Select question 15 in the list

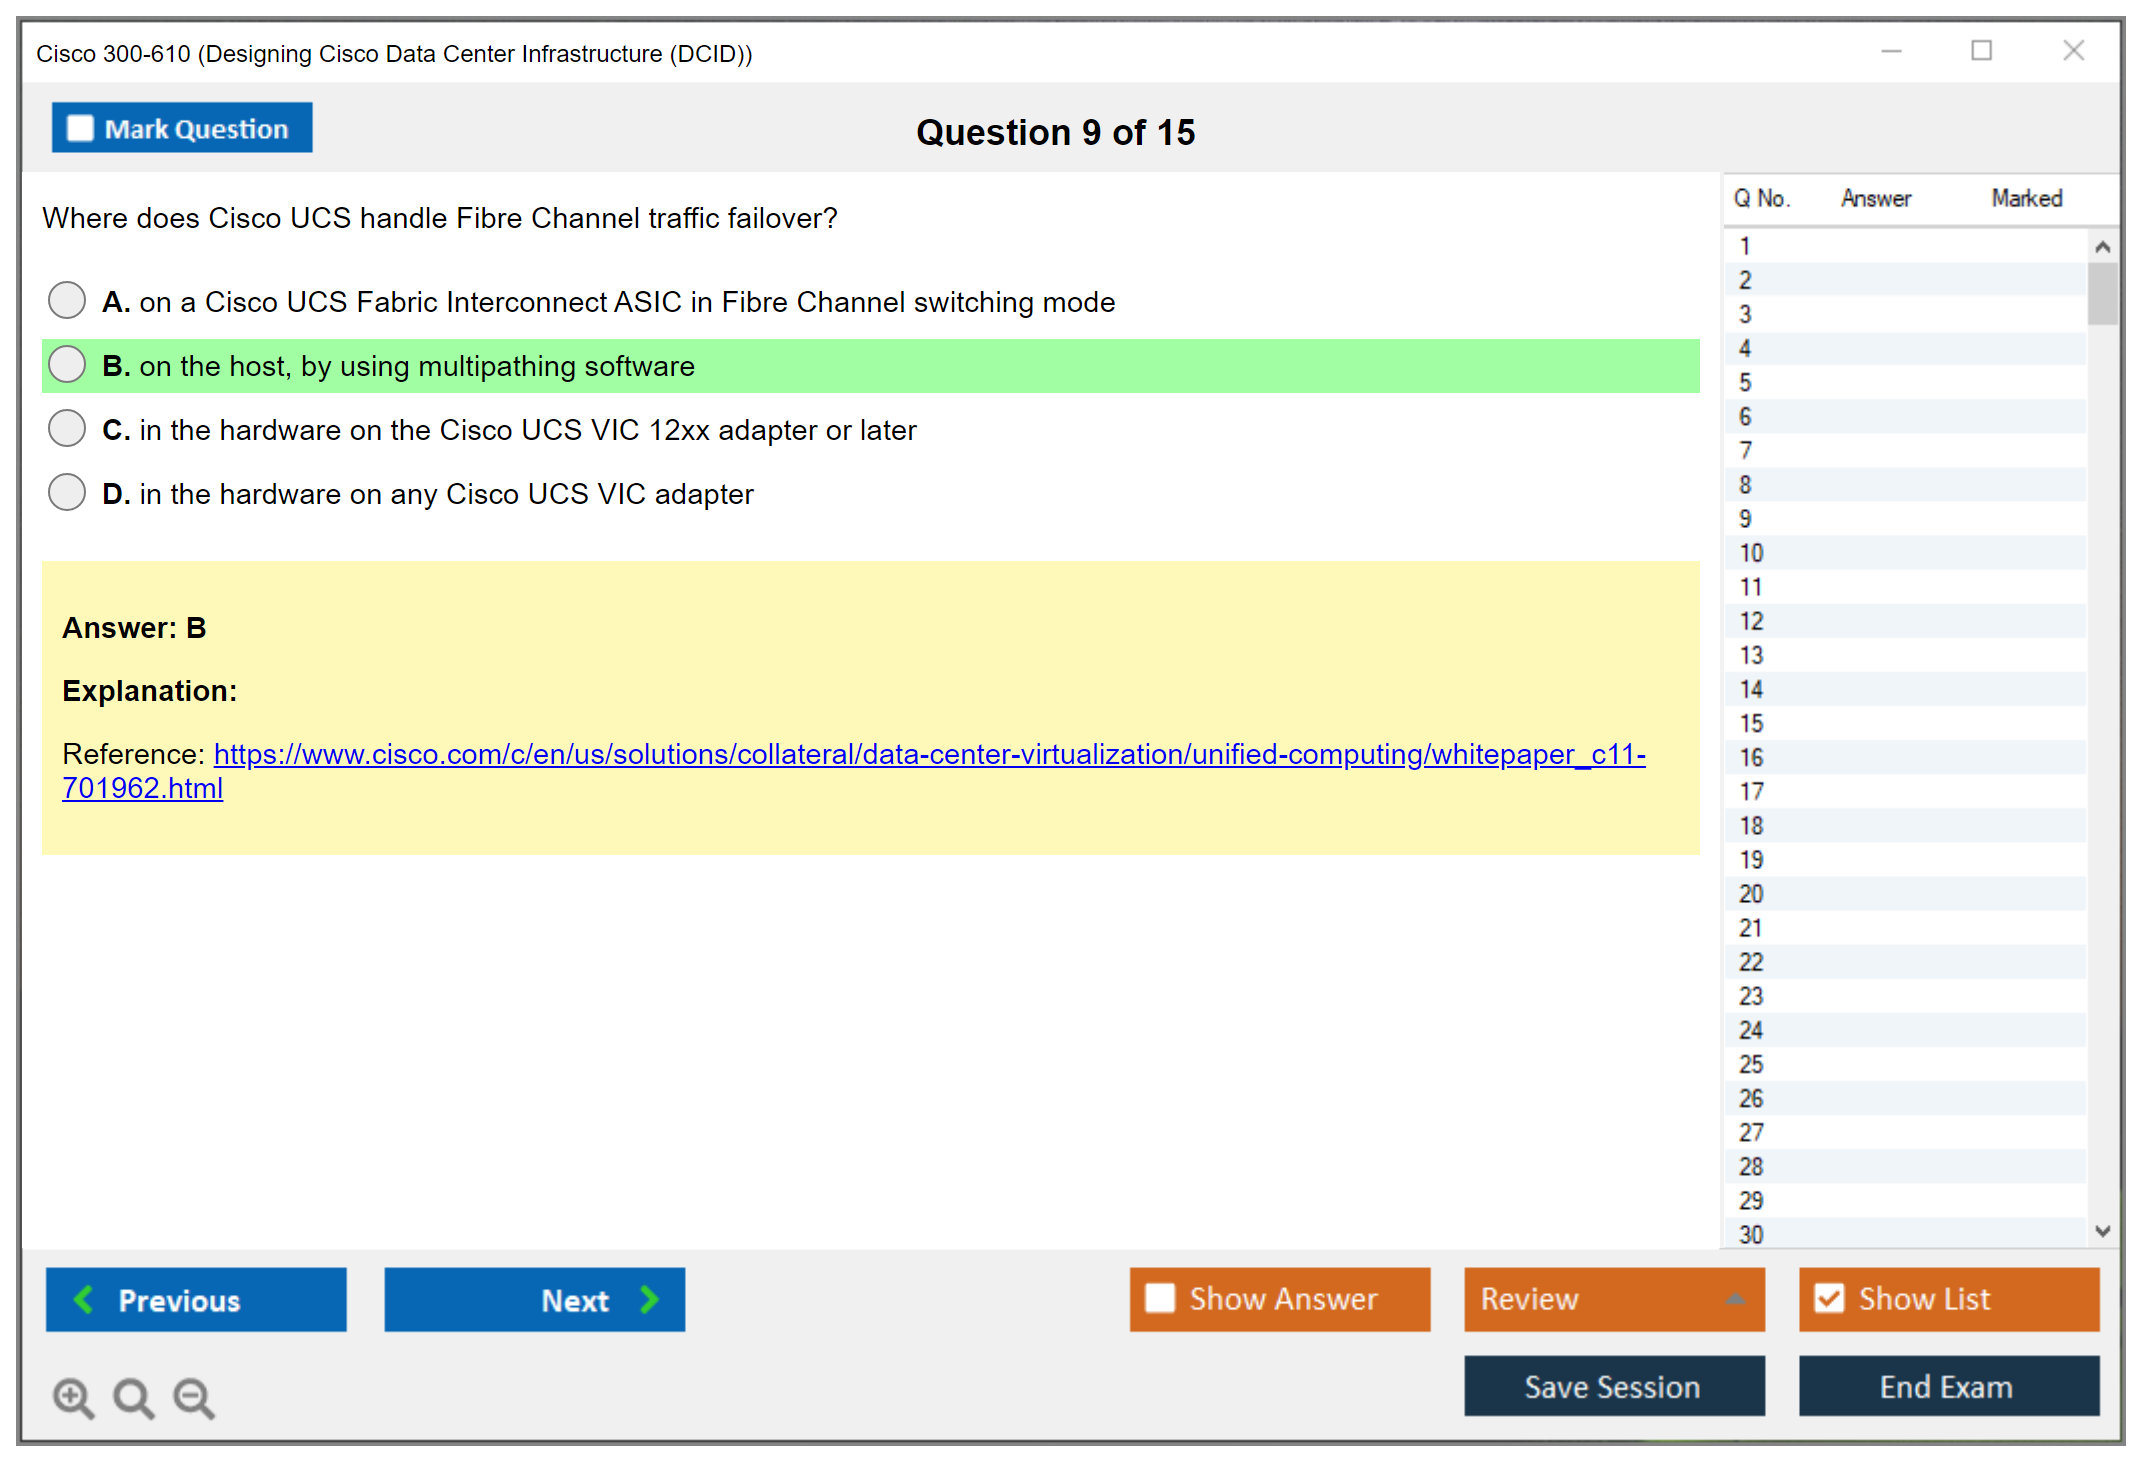(x=1751, y=723)
